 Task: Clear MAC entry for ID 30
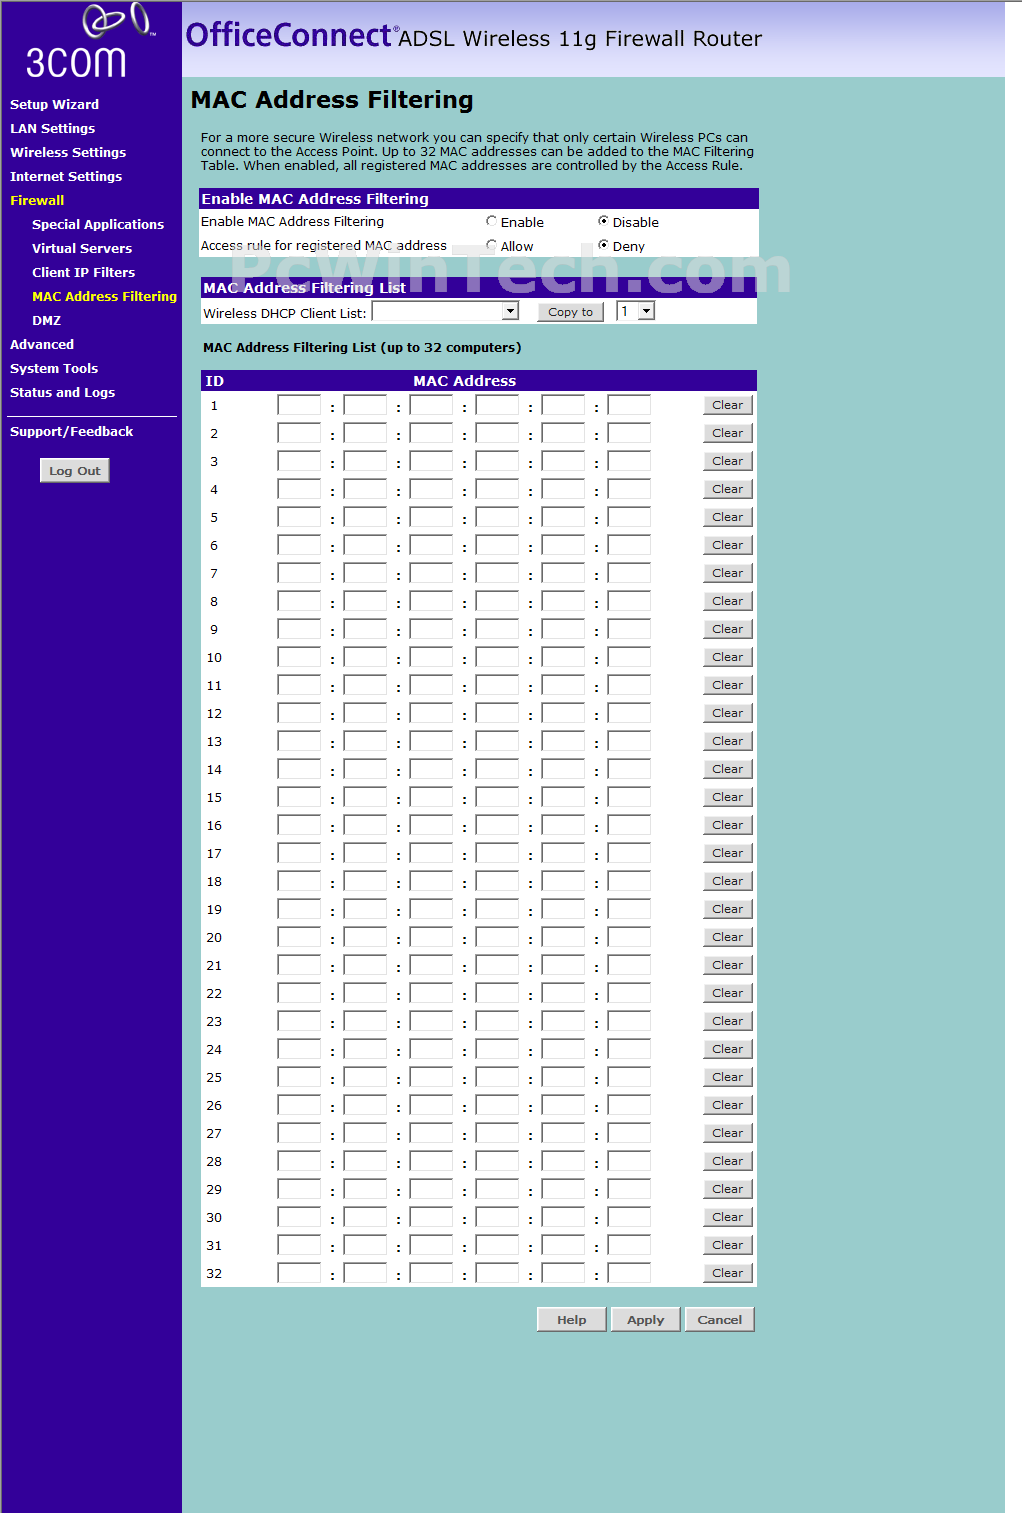pyautogui.click(x=728, y=1217)
